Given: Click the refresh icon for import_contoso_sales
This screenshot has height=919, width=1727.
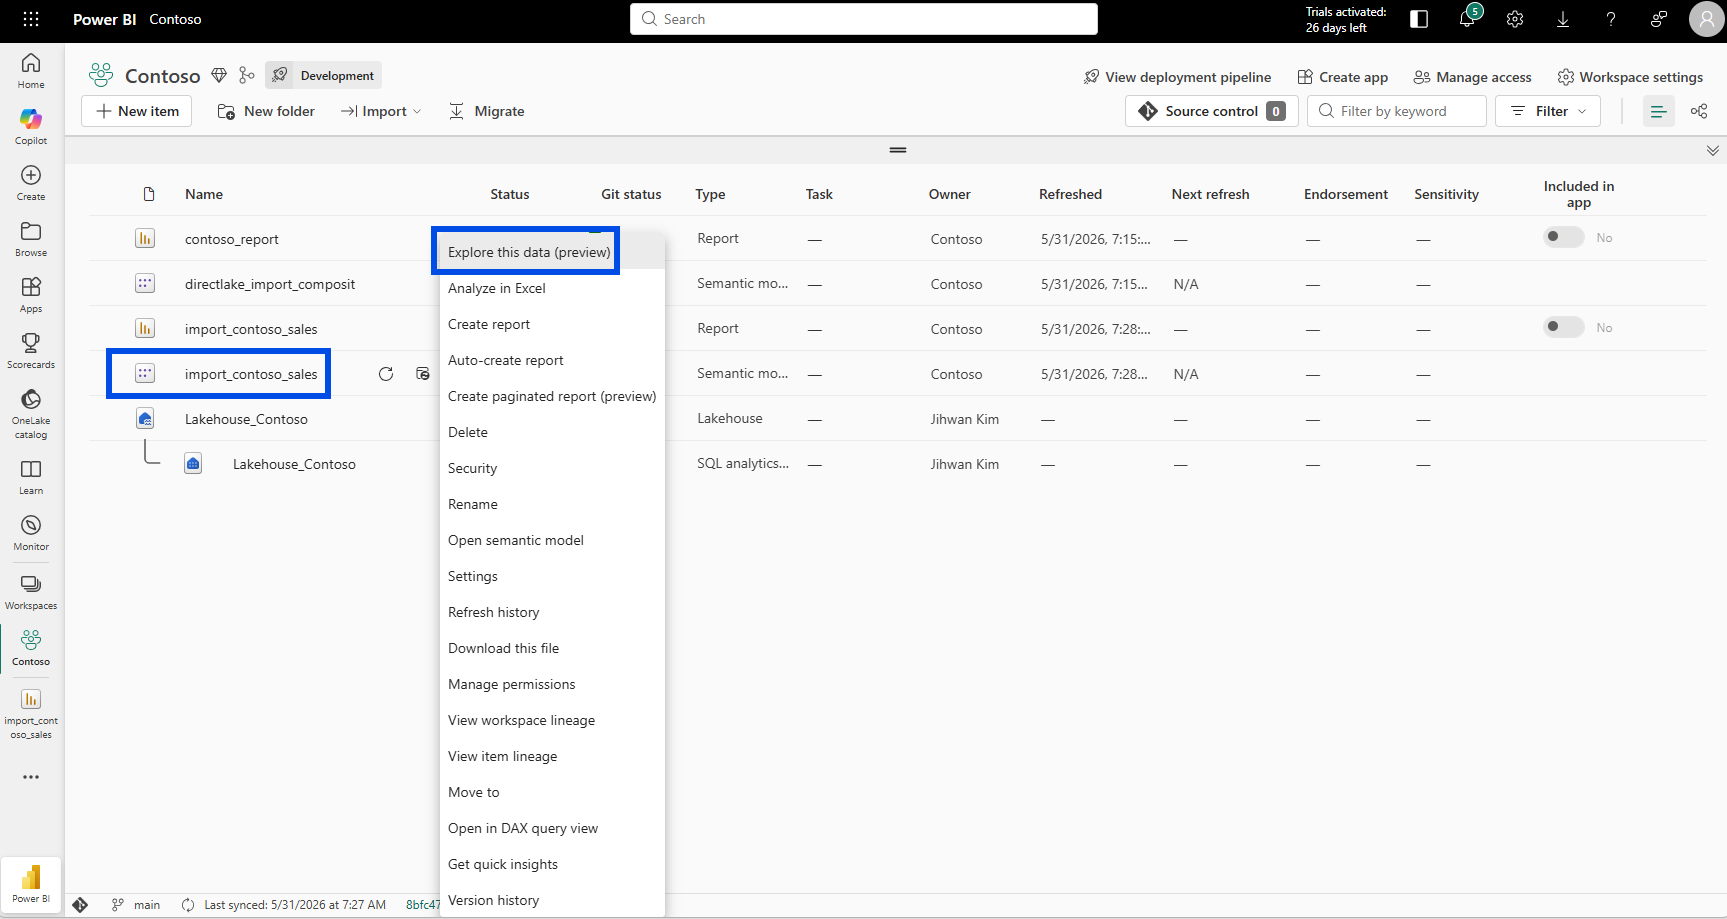Looking at the screenshot, I should point(386,374).
